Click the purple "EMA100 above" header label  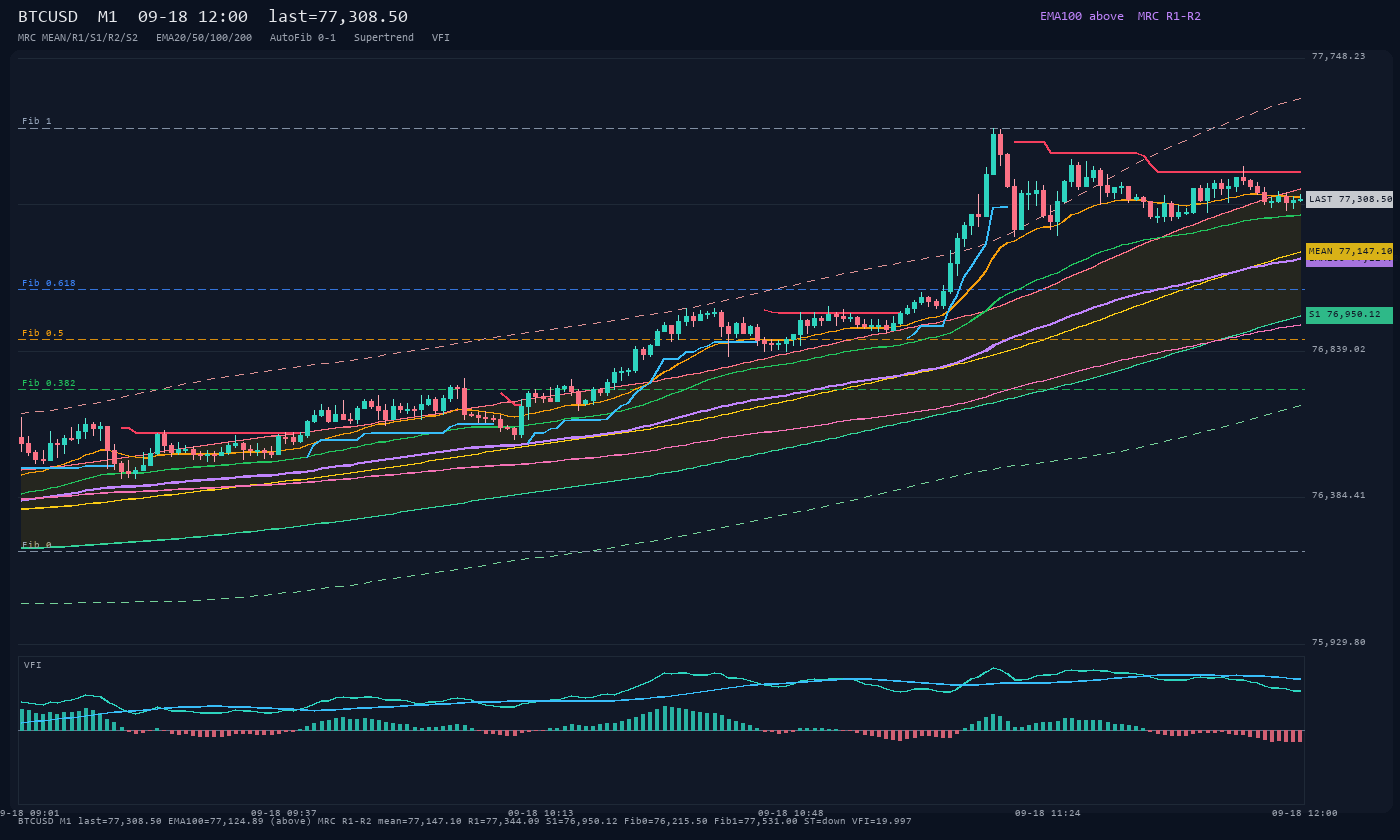click(x=1082, y=16)
